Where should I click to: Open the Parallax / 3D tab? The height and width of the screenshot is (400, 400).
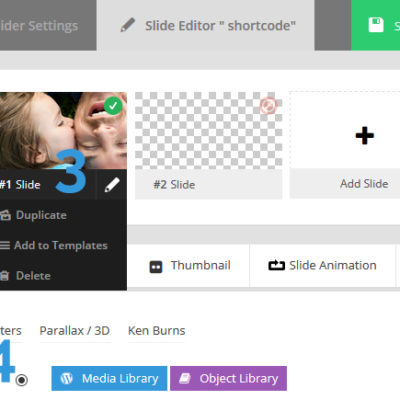click(75, 331)
